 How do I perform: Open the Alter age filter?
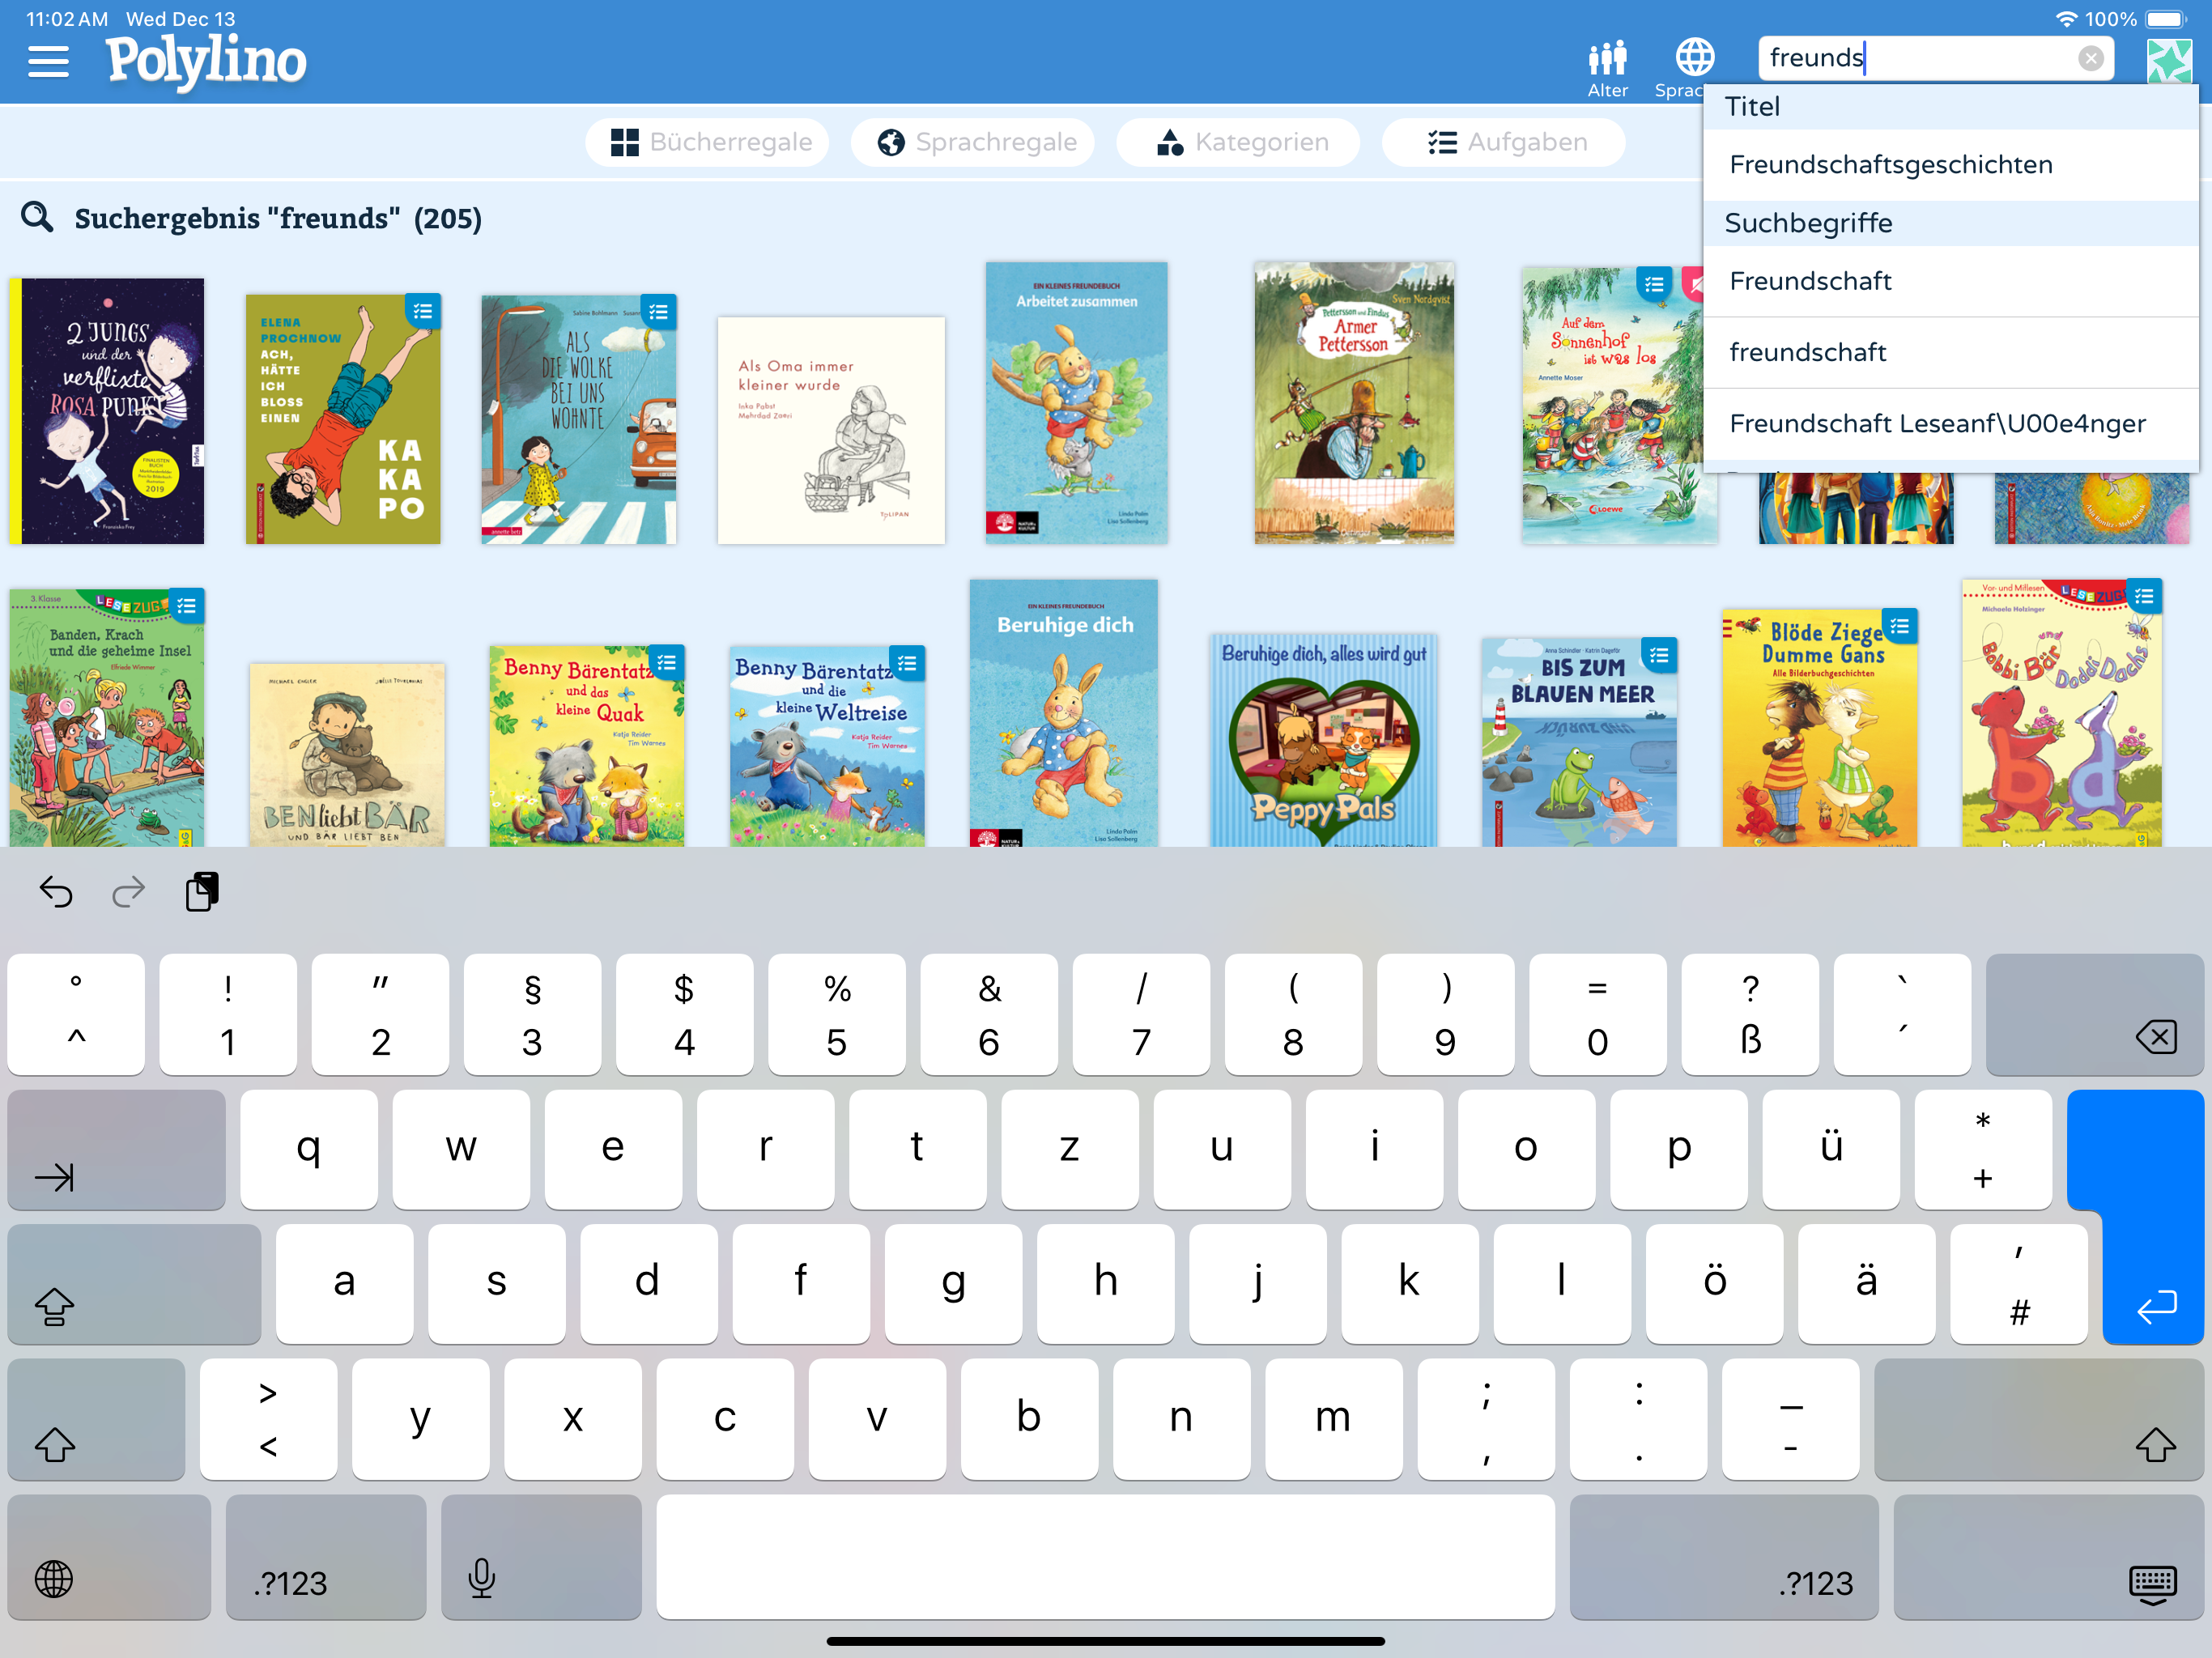coord(1607,68)
